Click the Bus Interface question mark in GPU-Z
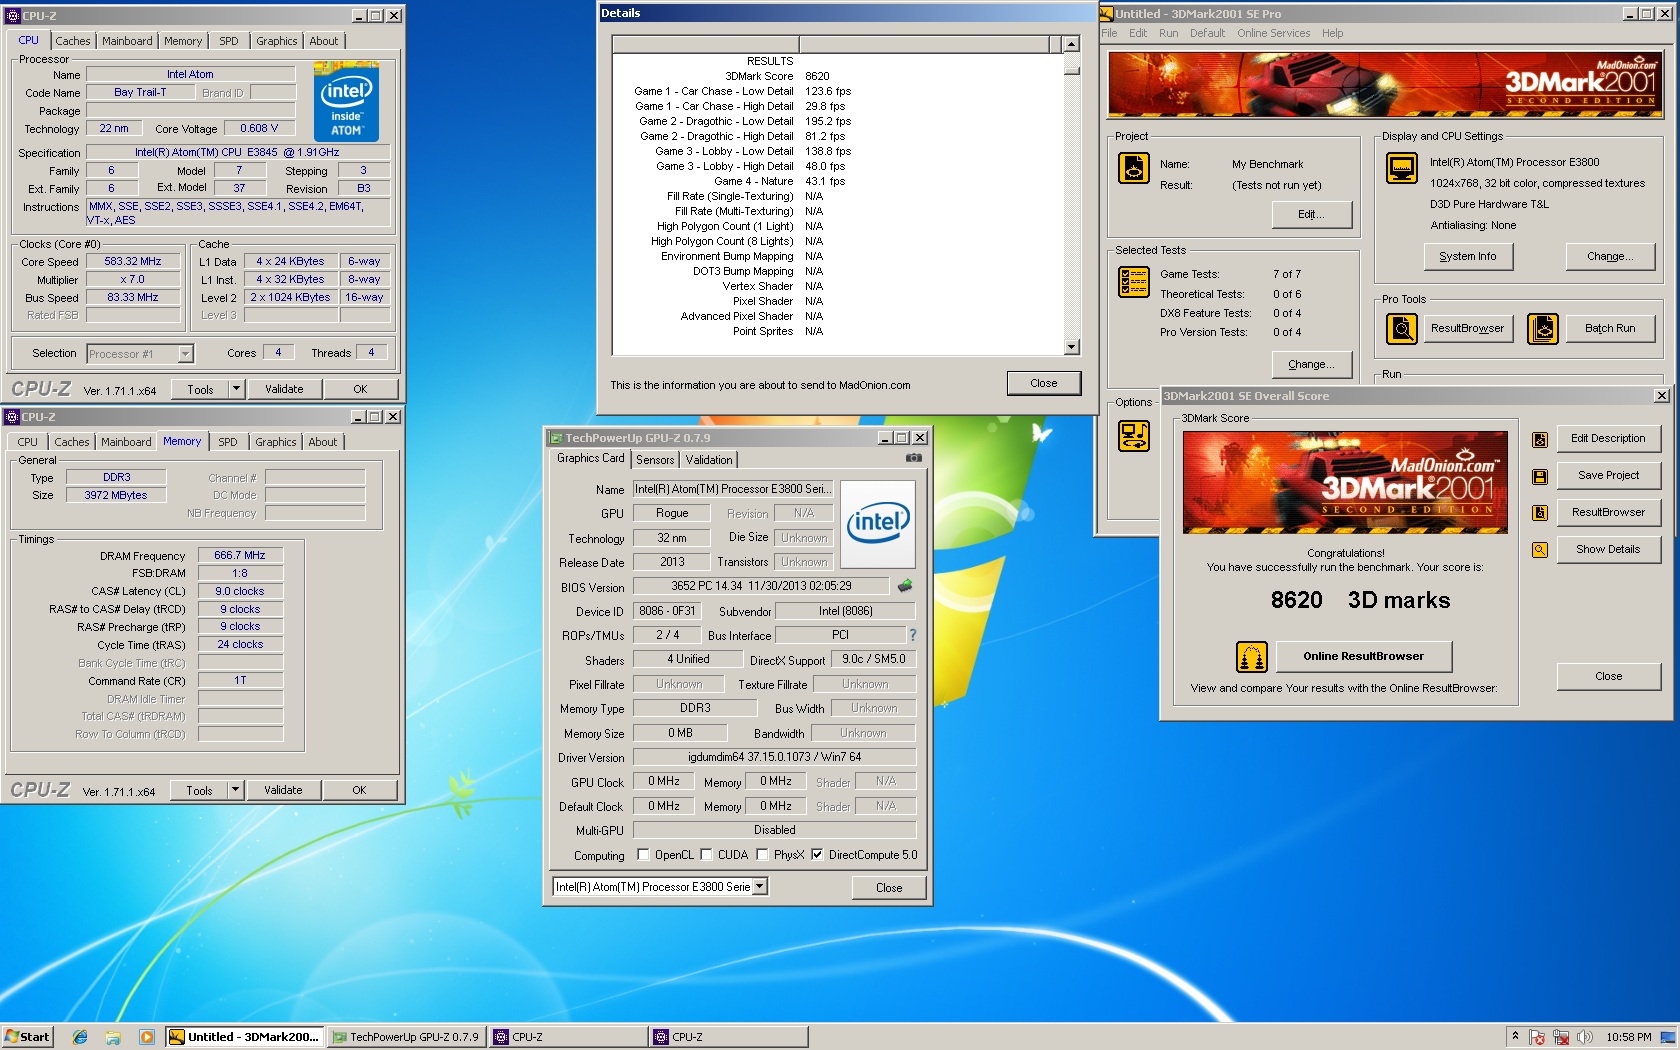This screenshot has height=1050, width=1680. 912,635
